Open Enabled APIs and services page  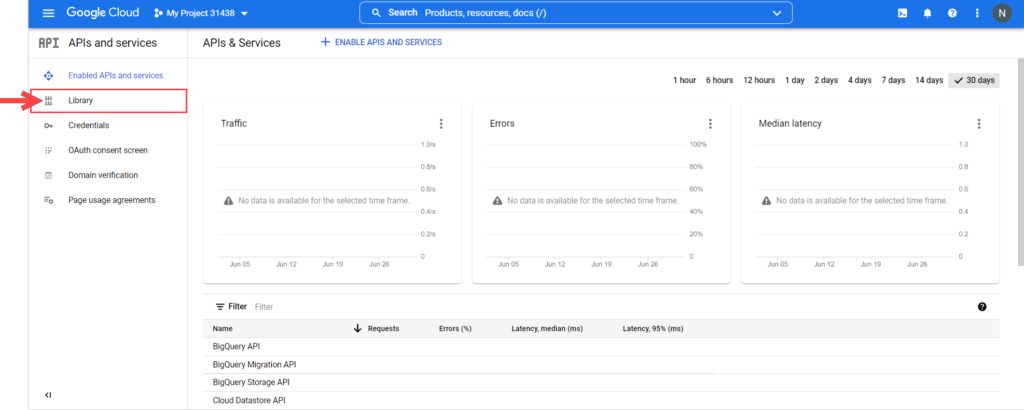tap(116, 76)
